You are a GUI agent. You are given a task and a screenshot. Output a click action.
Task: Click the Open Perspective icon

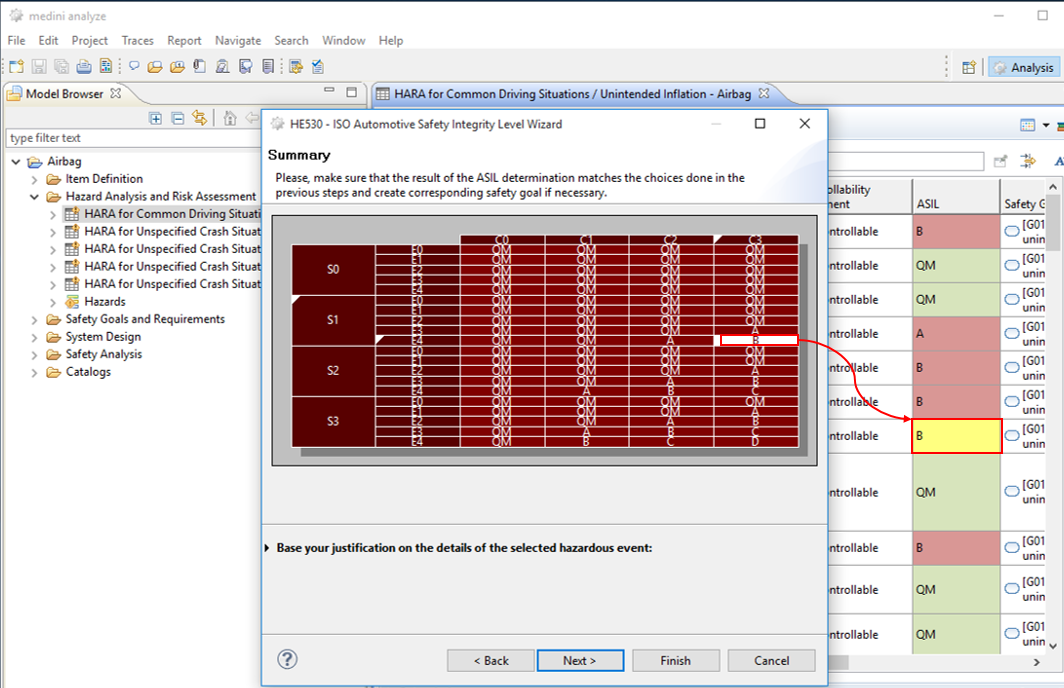968,67
